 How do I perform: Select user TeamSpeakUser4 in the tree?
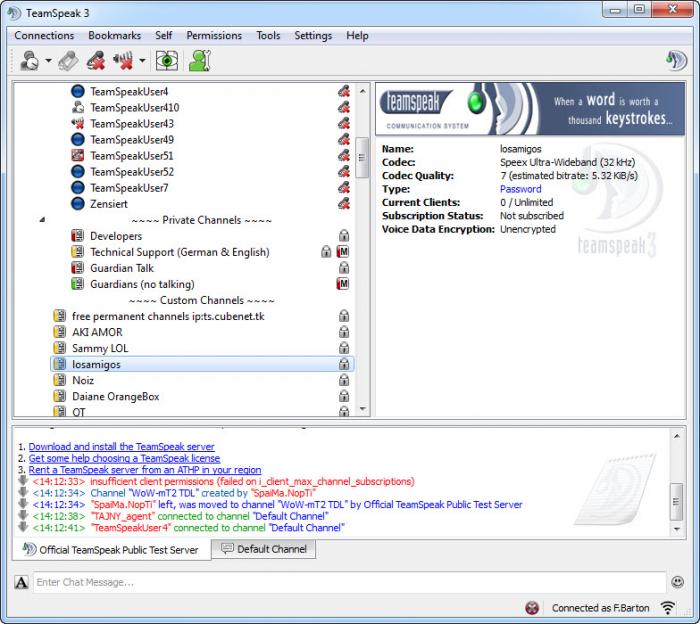[x=129, y=92]
